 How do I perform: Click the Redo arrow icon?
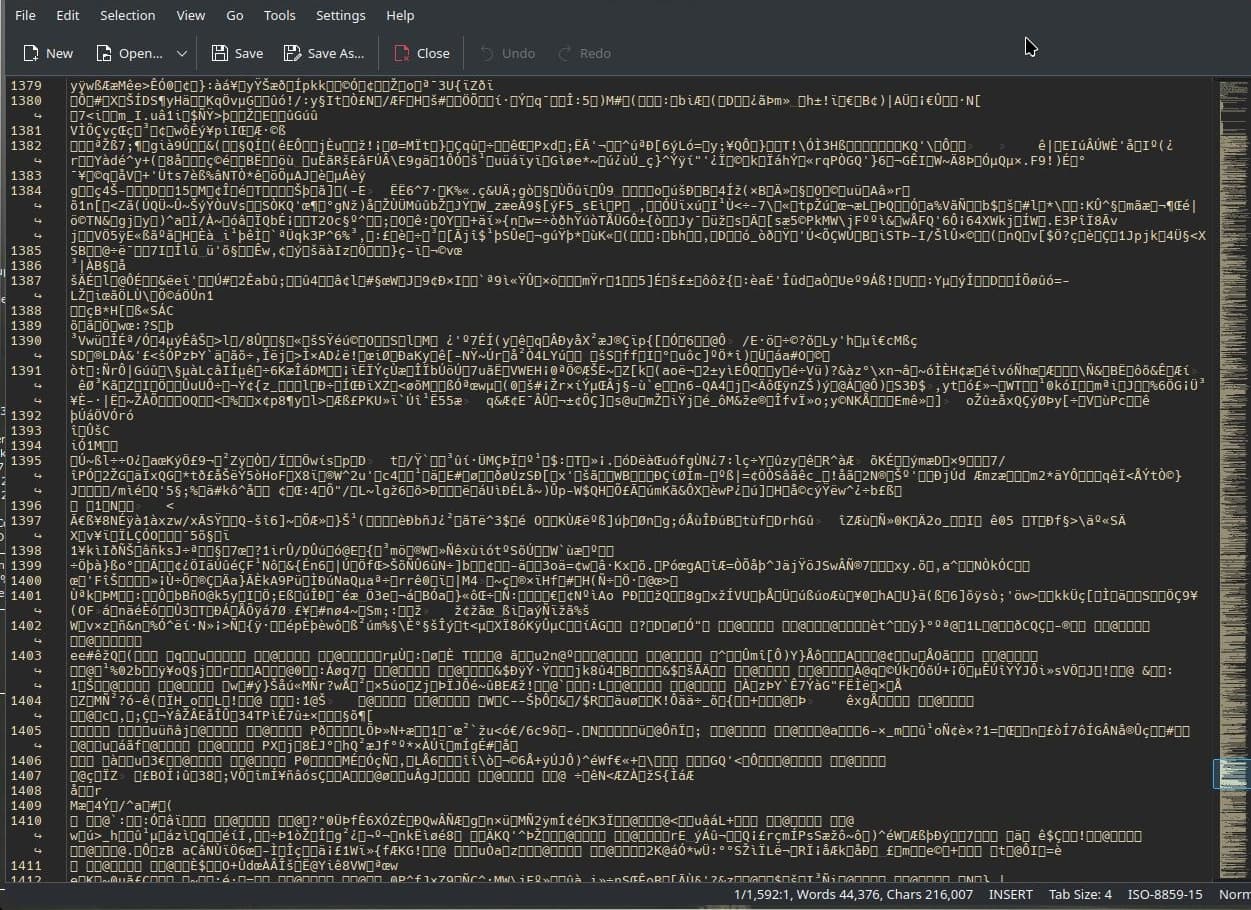(565, 53)
